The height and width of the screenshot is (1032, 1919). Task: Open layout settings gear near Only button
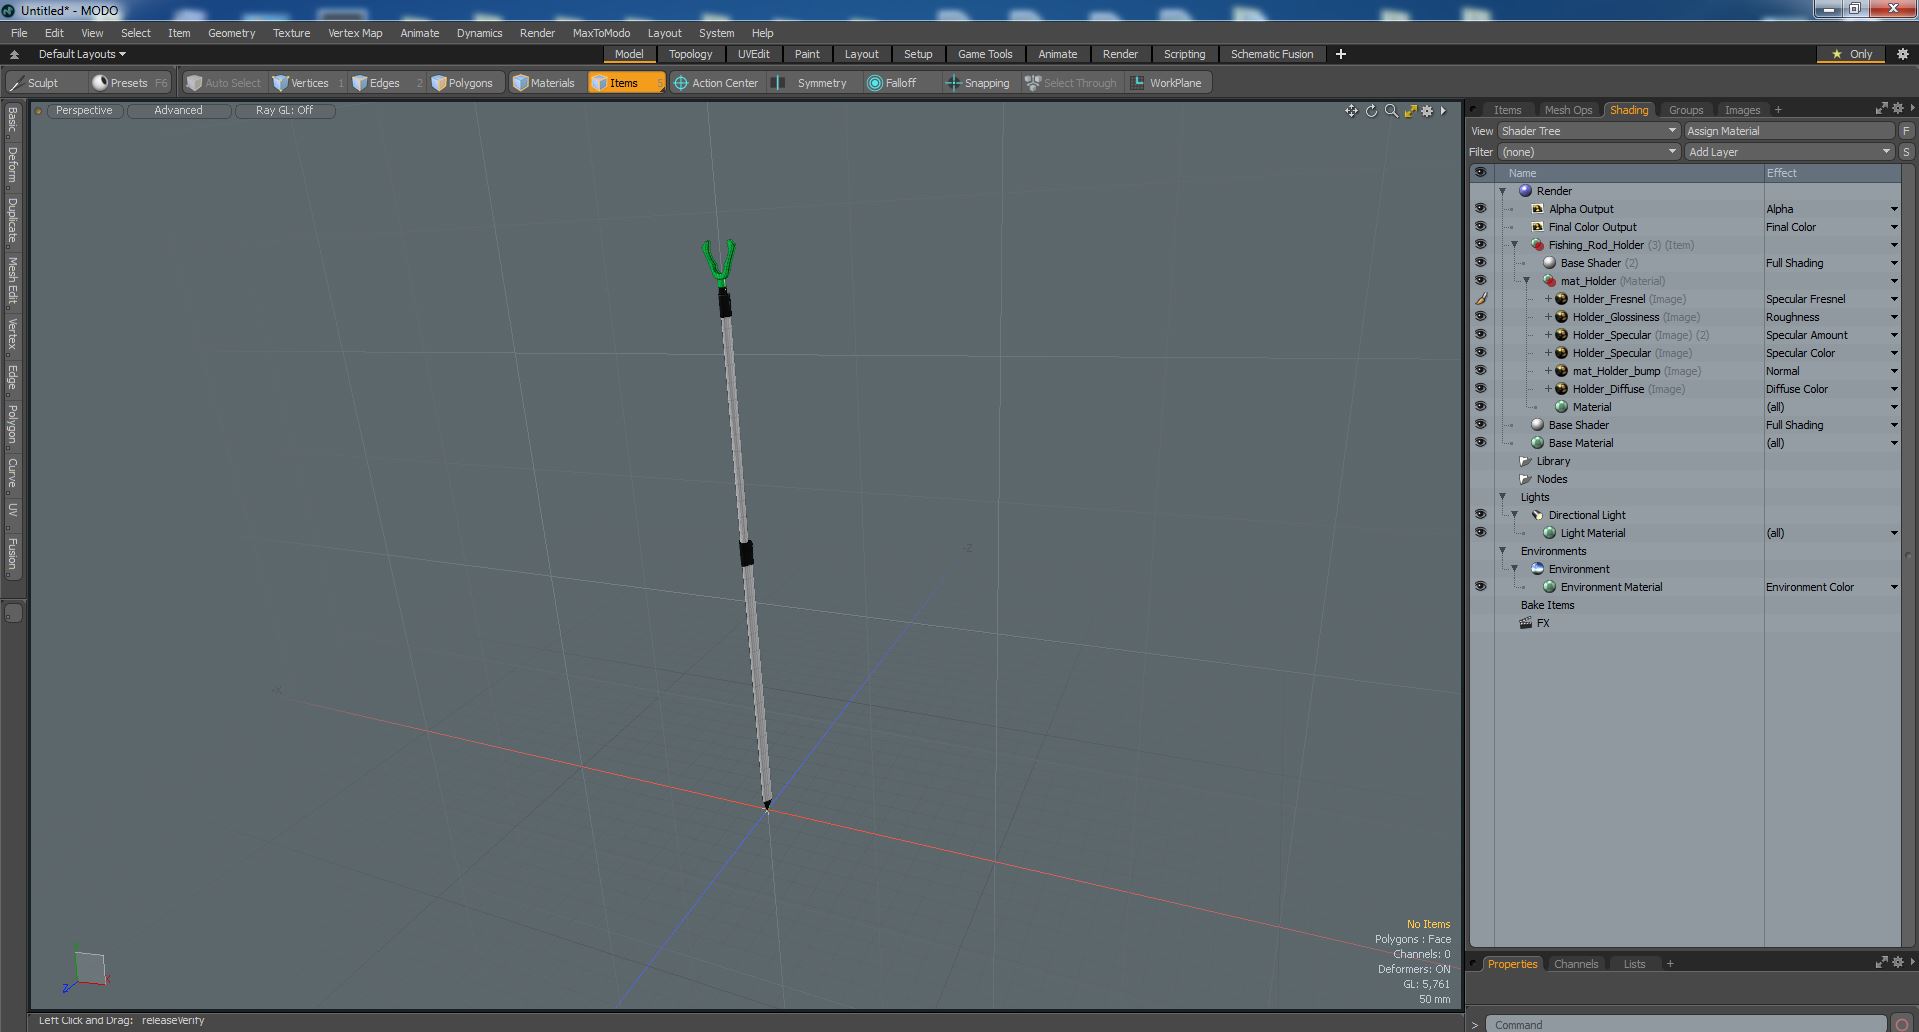(1902, 54)
